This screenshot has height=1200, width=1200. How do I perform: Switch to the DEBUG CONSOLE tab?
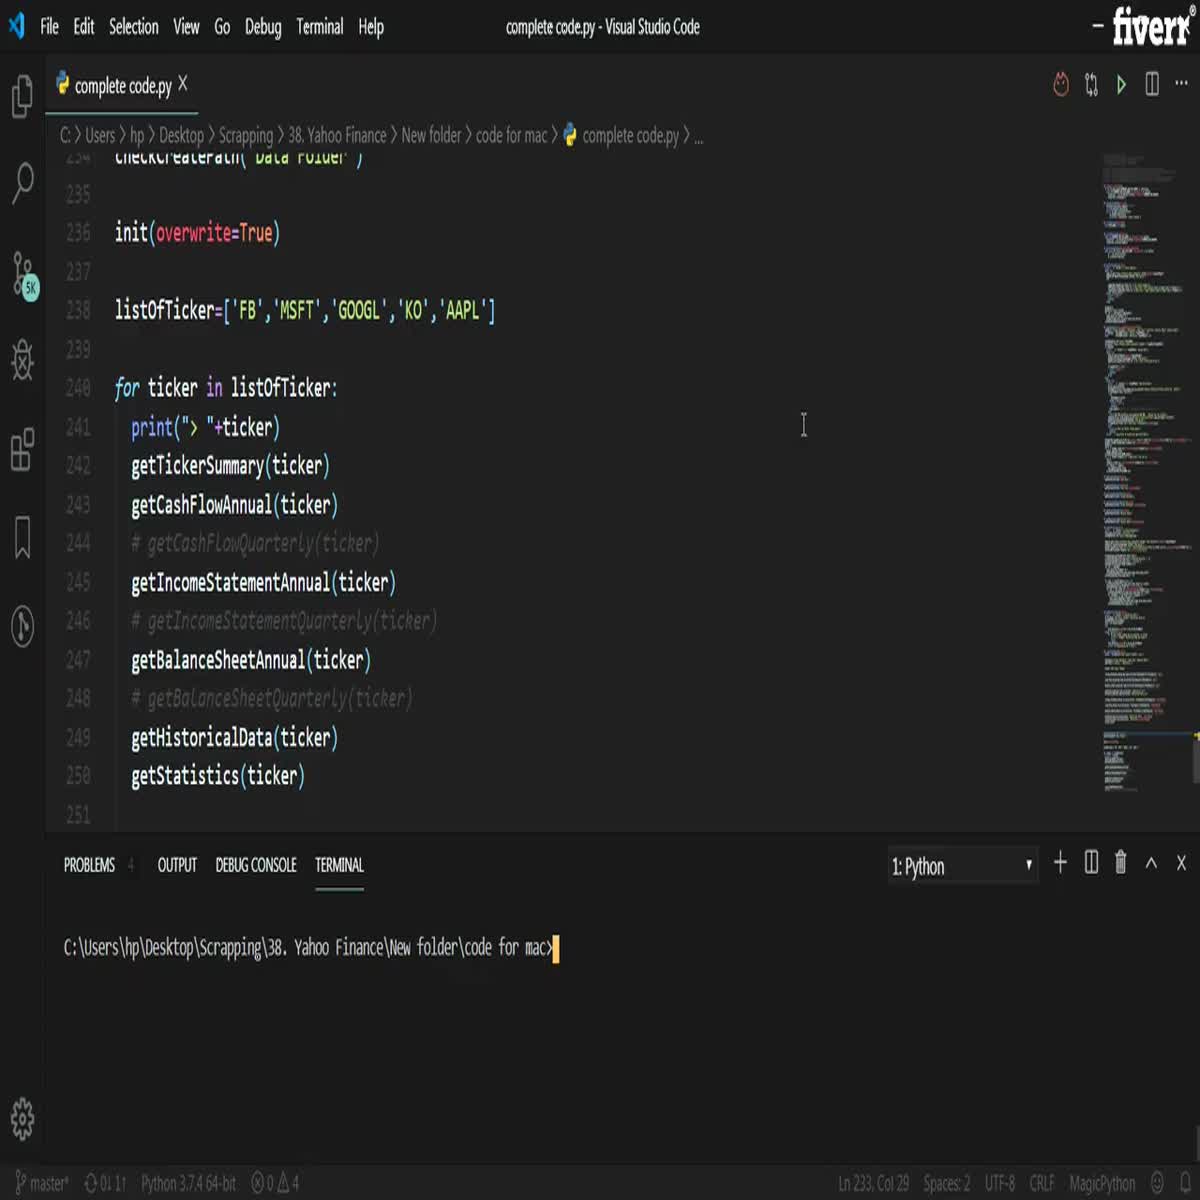256,865
